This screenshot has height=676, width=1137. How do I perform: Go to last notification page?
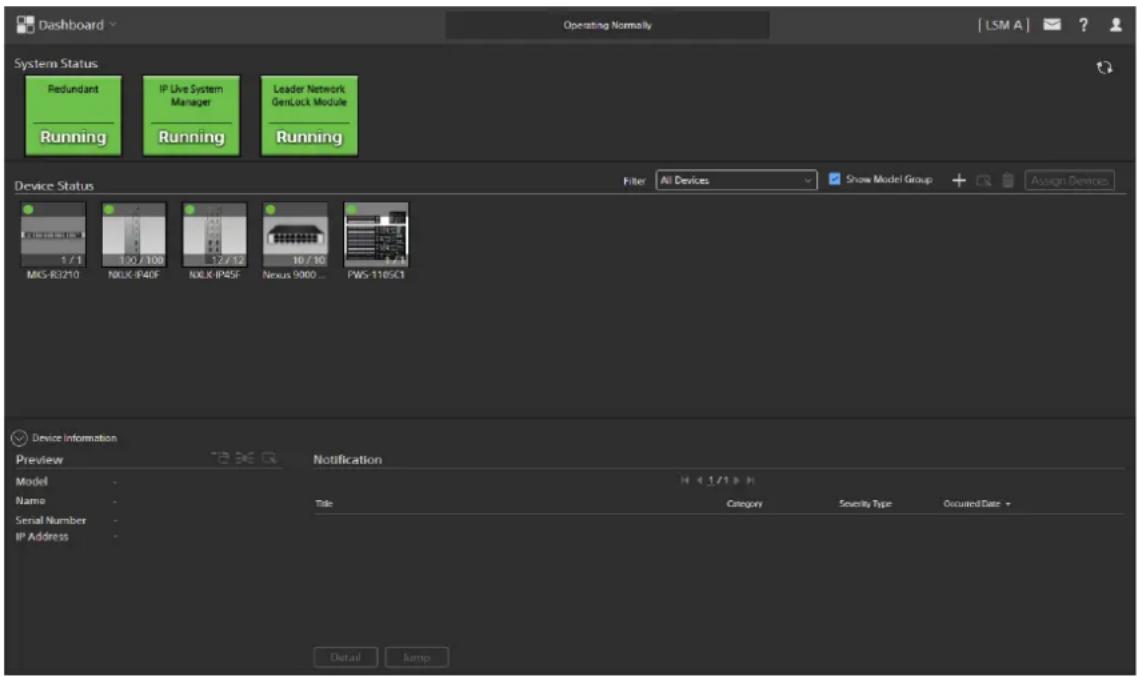point(751,480)
